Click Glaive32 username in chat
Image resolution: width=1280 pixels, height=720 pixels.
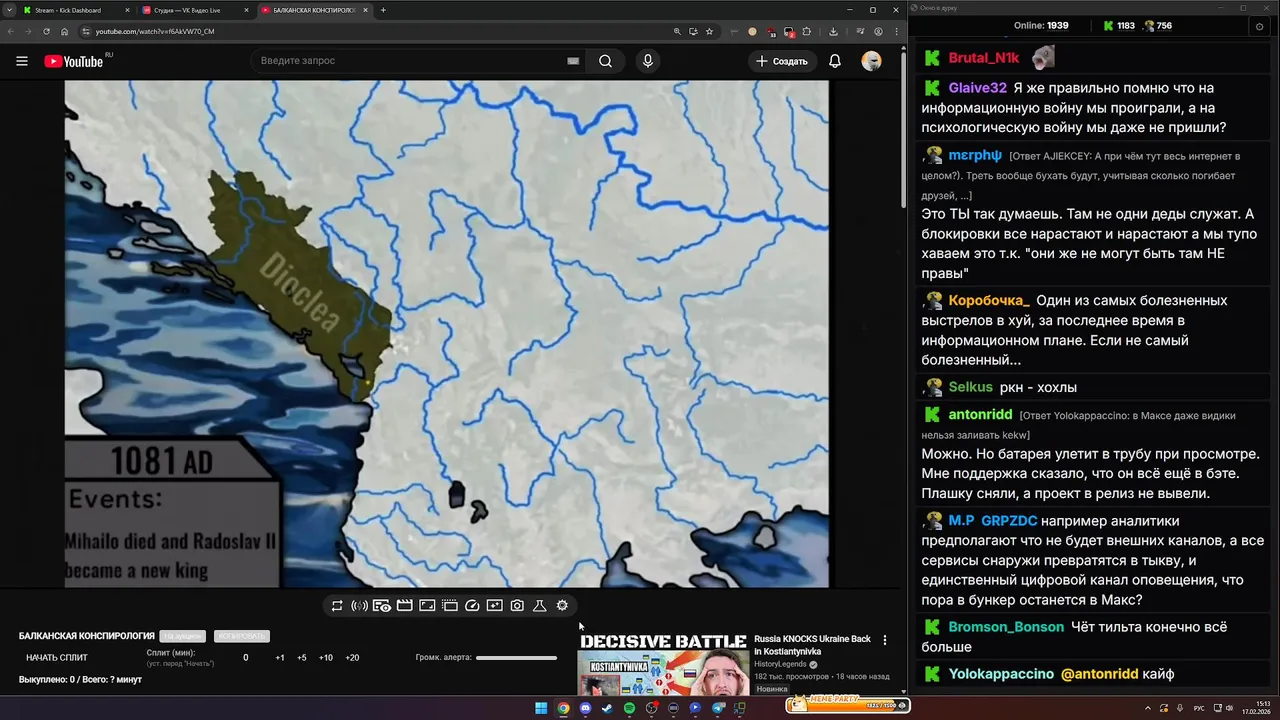pos(978,88)
